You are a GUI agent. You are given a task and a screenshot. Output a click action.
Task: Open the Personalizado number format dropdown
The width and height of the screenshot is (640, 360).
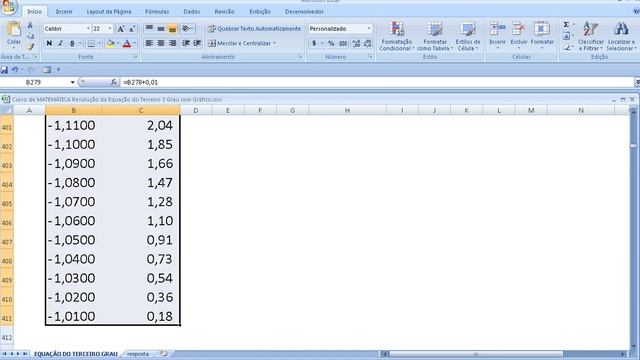coord(369,29)
